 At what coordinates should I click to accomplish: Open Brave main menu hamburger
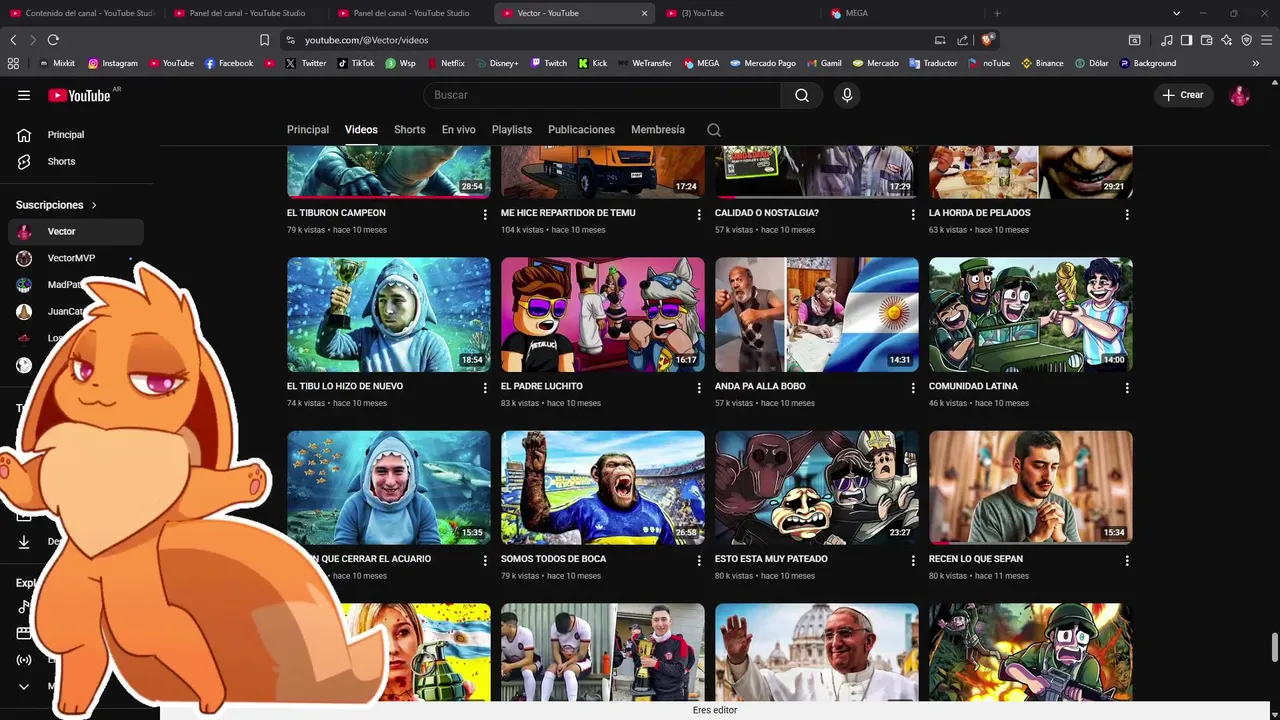point(1267,40)
